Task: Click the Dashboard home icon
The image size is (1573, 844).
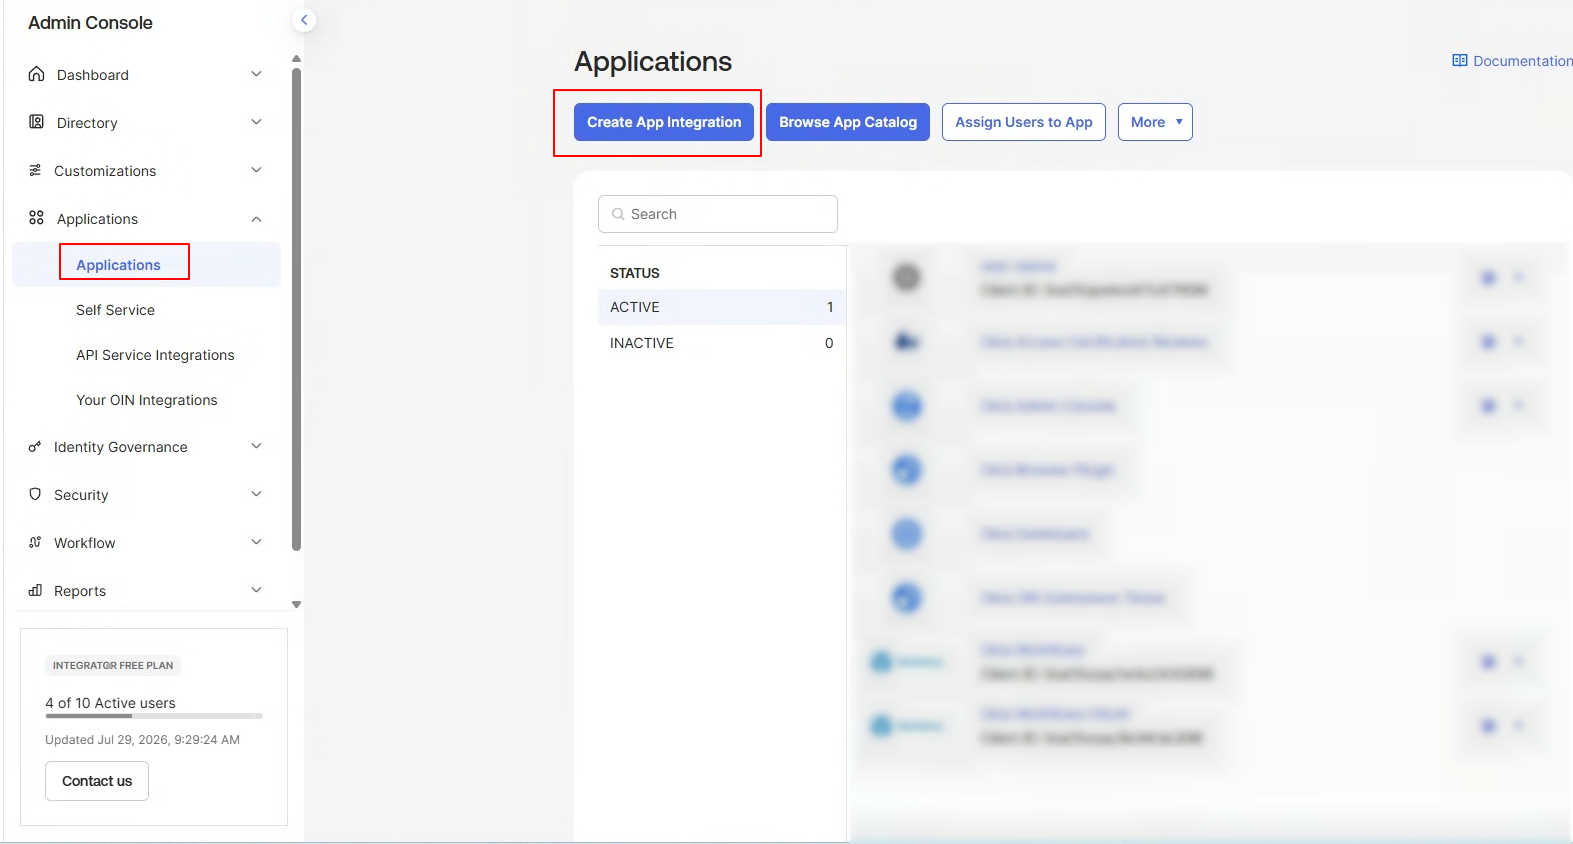Action: coord(36,74)
